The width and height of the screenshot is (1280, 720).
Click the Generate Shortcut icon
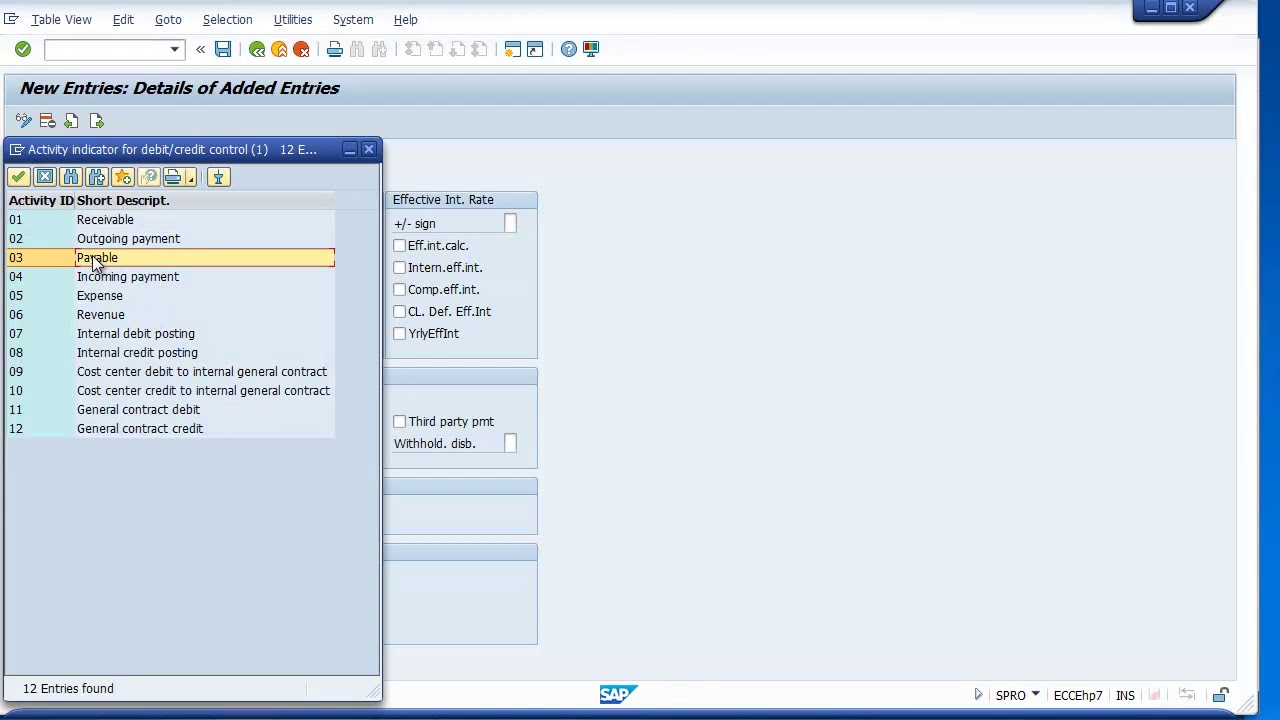535,49
